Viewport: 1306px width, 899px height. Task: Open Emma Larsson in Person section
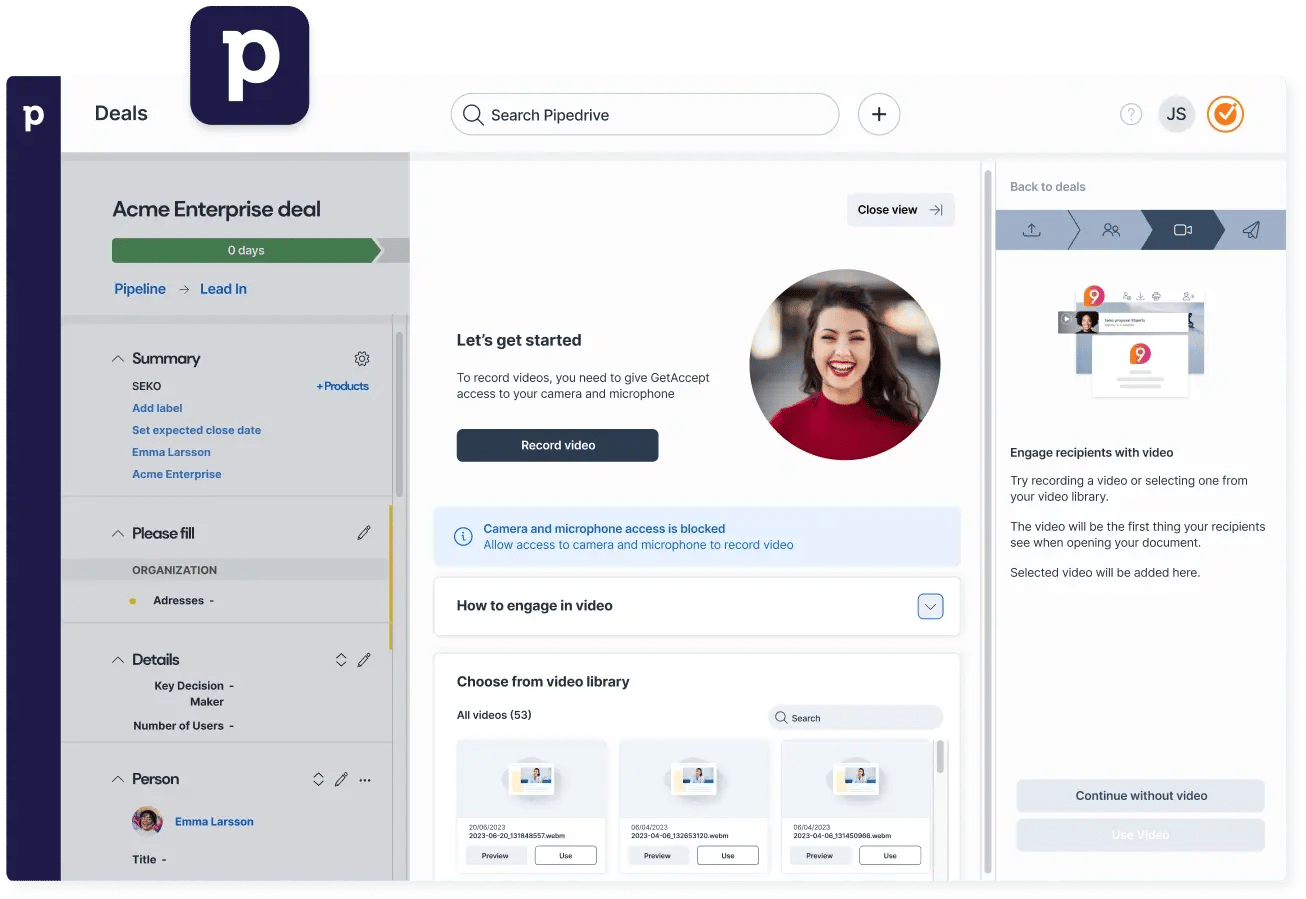[x=214, y=822]
